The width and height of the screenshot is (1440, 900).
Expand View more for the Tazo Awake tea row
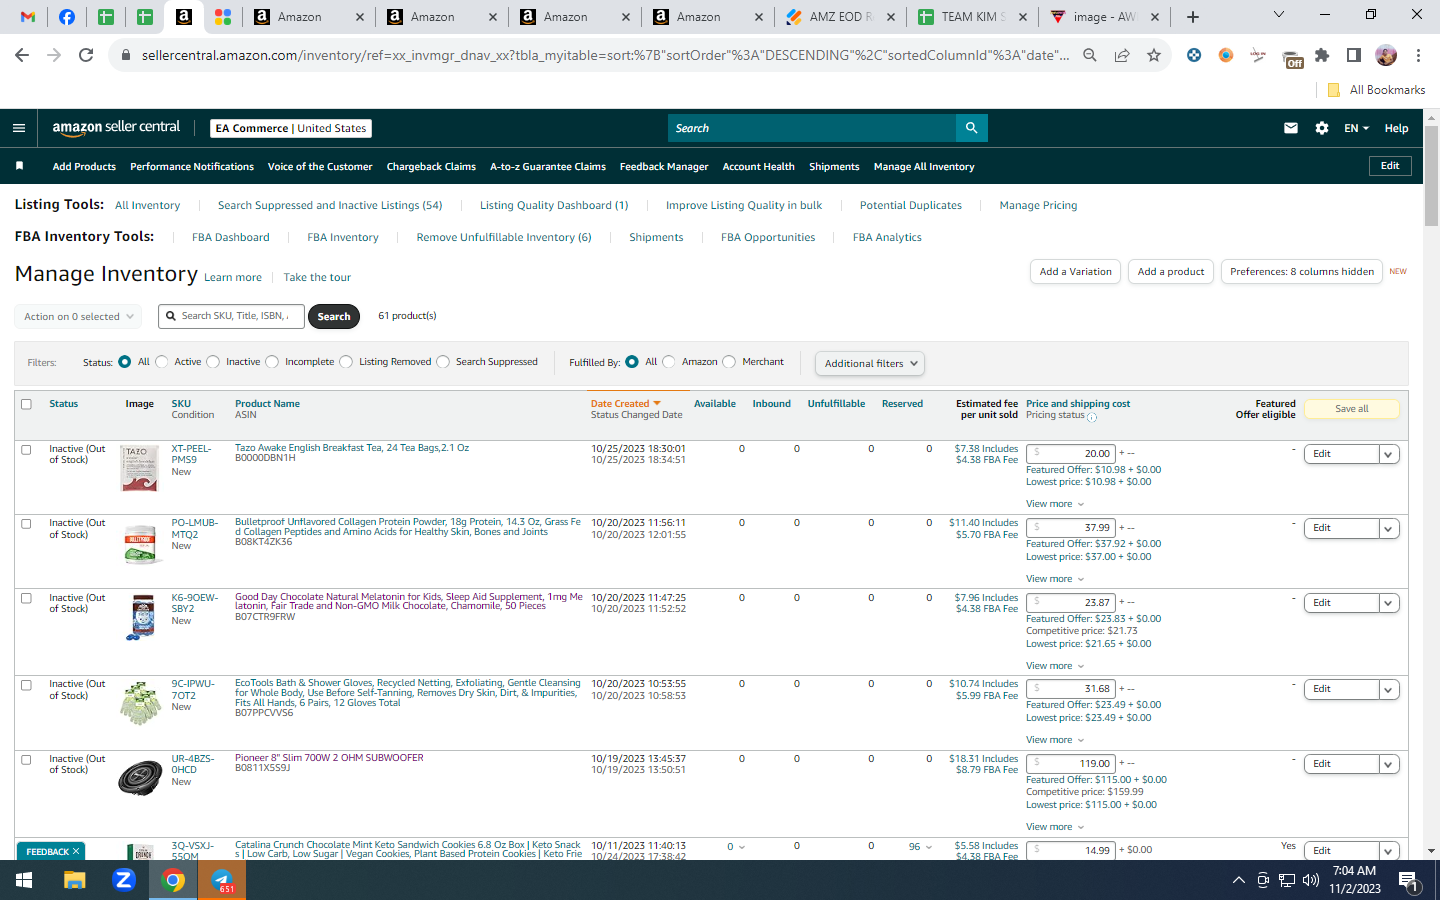pos(1054,504)
